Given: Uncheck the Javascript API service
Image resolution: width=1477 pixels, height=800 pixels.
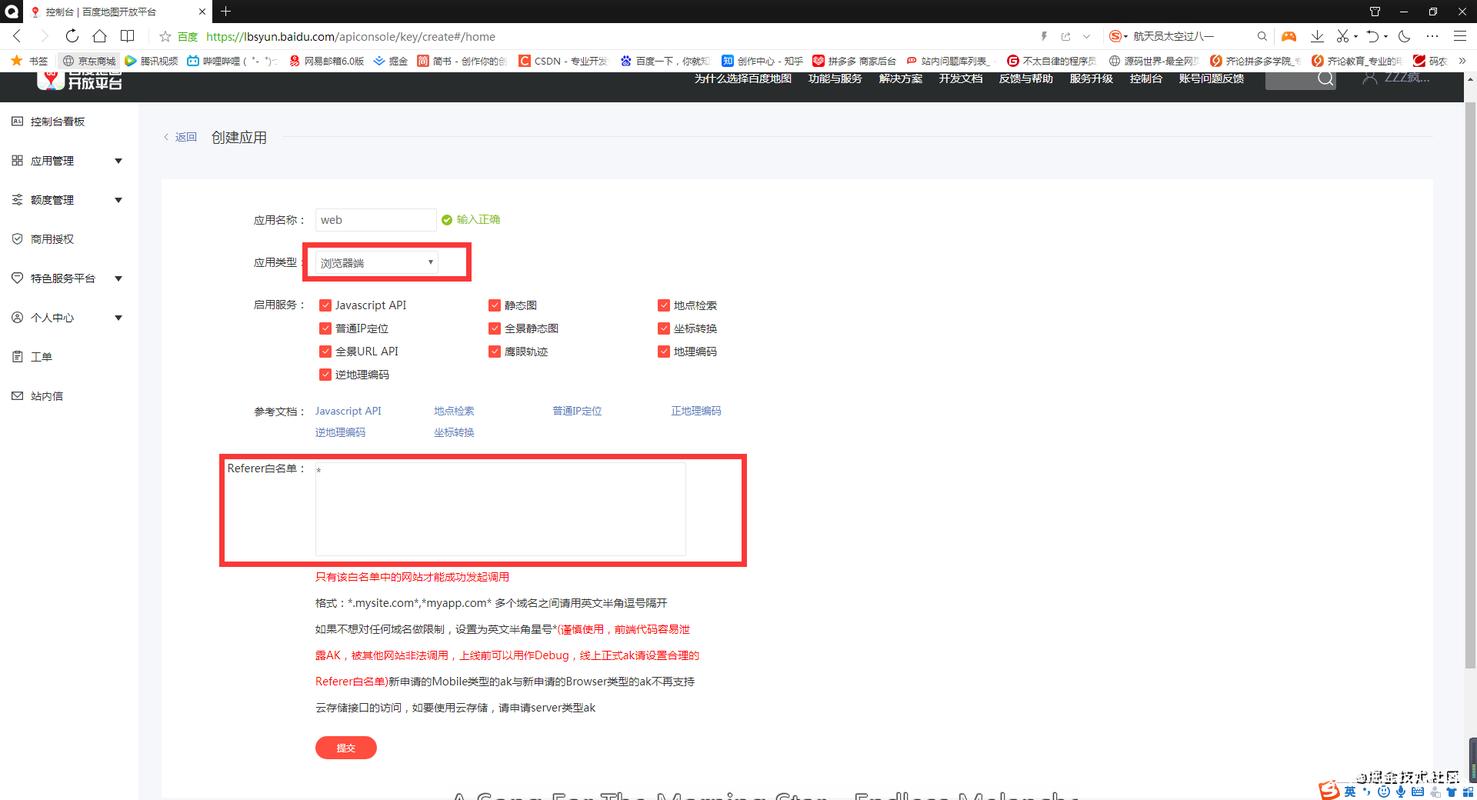Looking at the screenshot, I should (325, 305).
